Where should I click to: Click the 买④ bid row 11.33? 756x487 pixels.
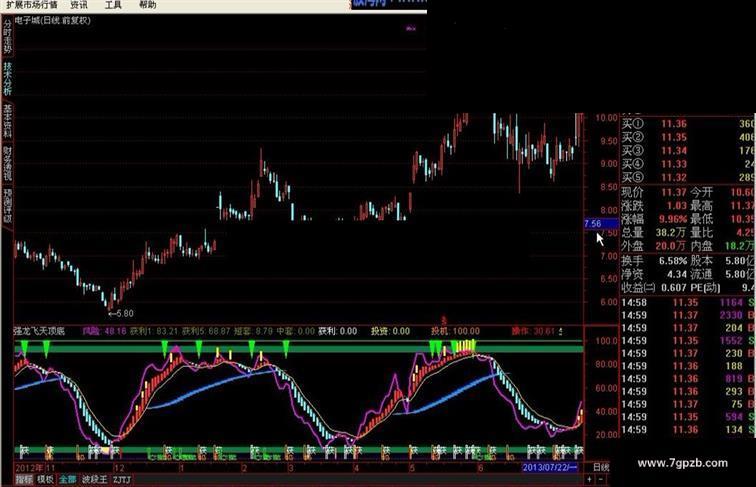click(688, 164)
